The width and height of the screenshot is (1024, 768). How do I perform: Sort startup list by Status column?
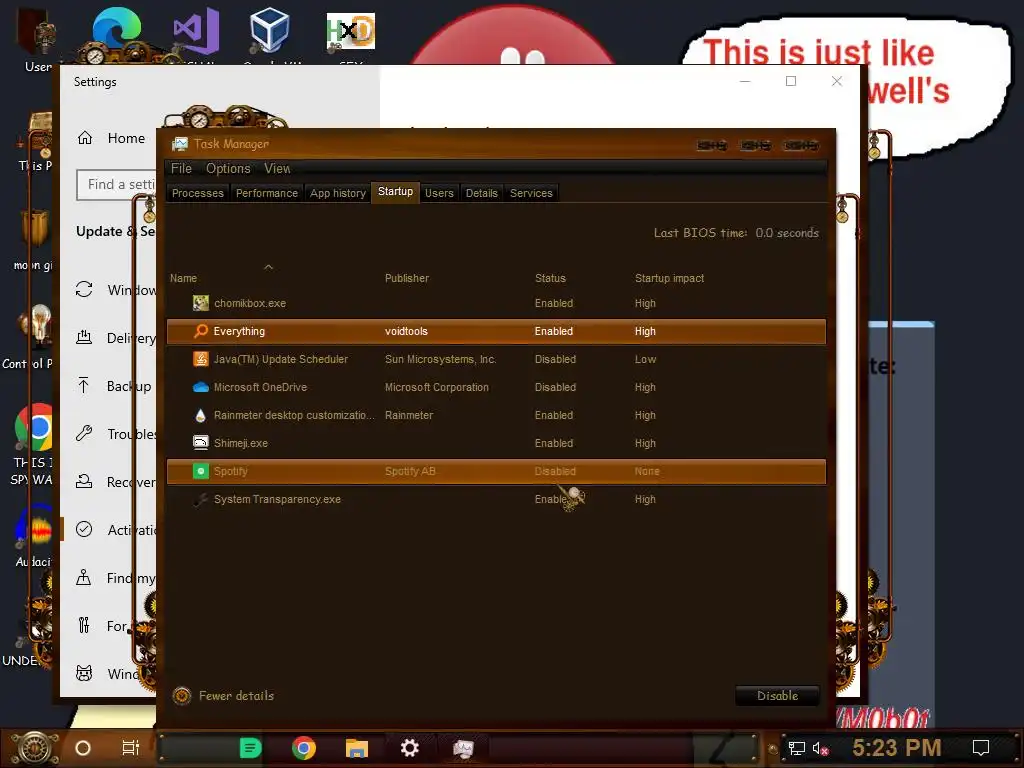[550, 278]
